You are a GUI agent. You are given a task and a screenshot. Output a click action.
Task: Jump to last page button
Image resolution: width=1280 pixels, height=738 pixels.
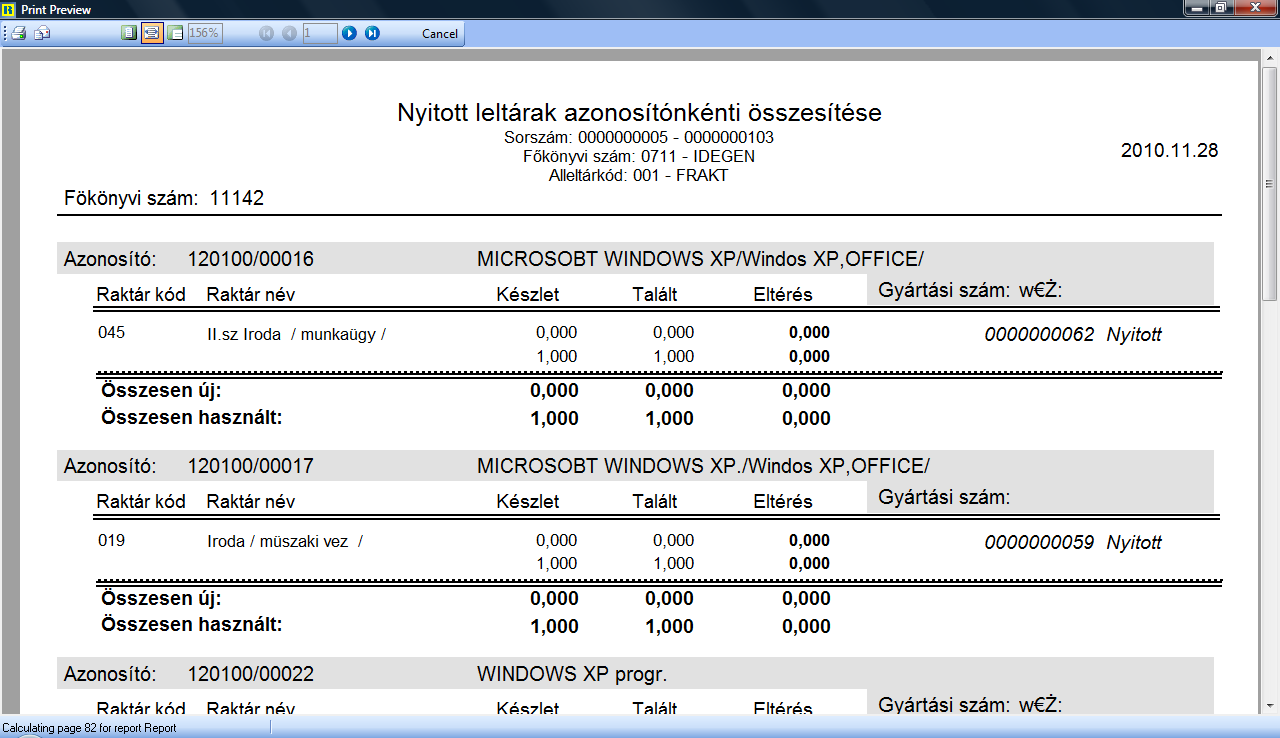372,33
